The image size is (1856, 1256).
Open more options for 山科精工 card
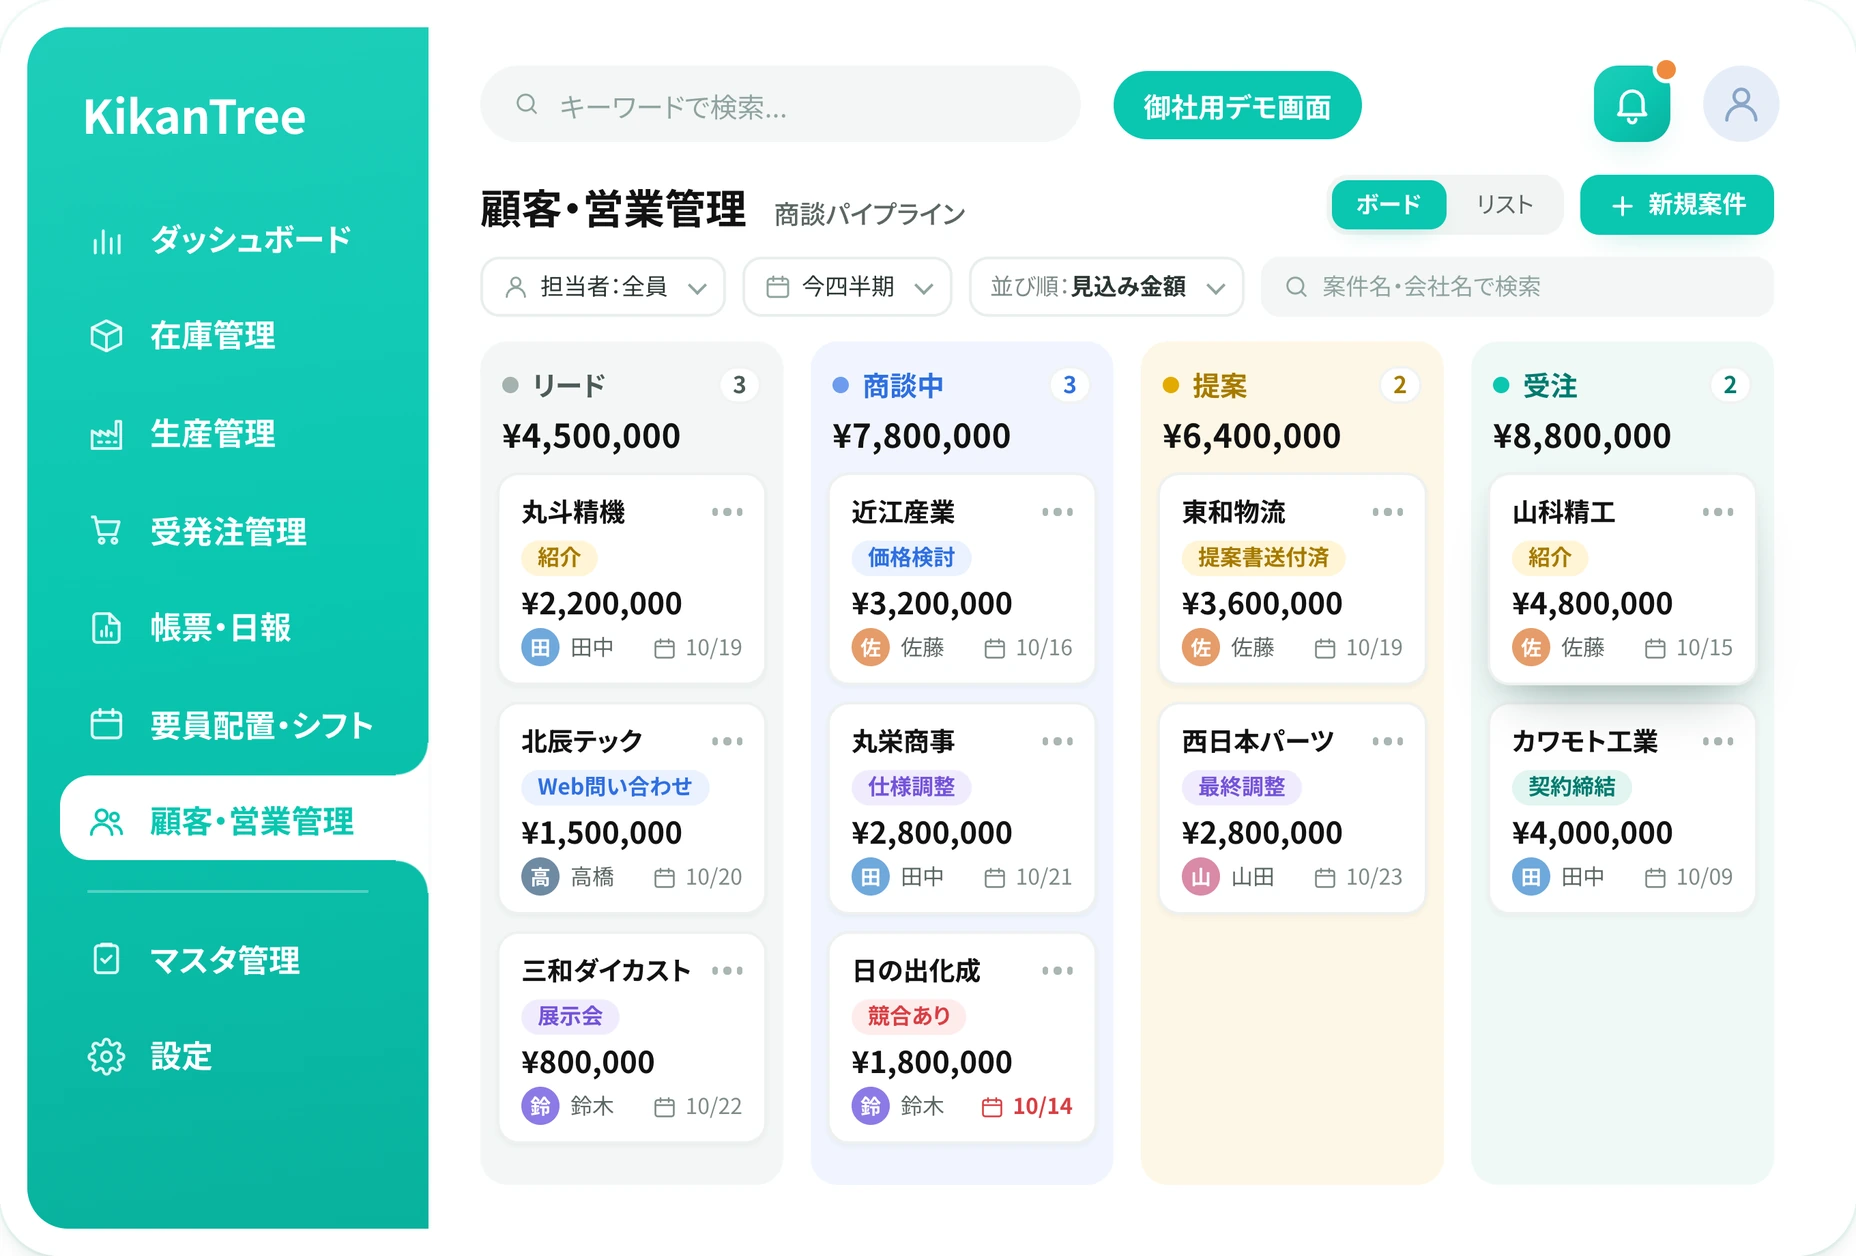pyautogui.click(x=1718, y=512)
